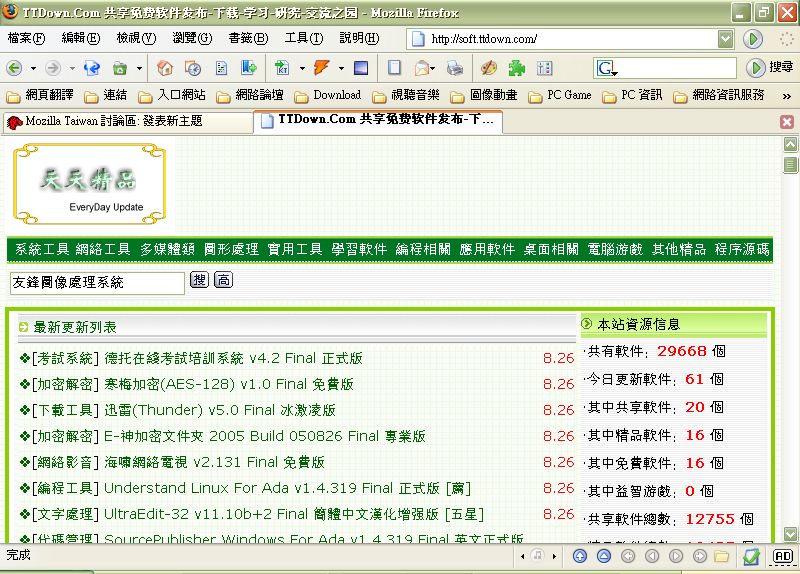Screen dimensions: 800x574
Task: Open the 檔案(F) menu
Action: [x=26, y=38]
